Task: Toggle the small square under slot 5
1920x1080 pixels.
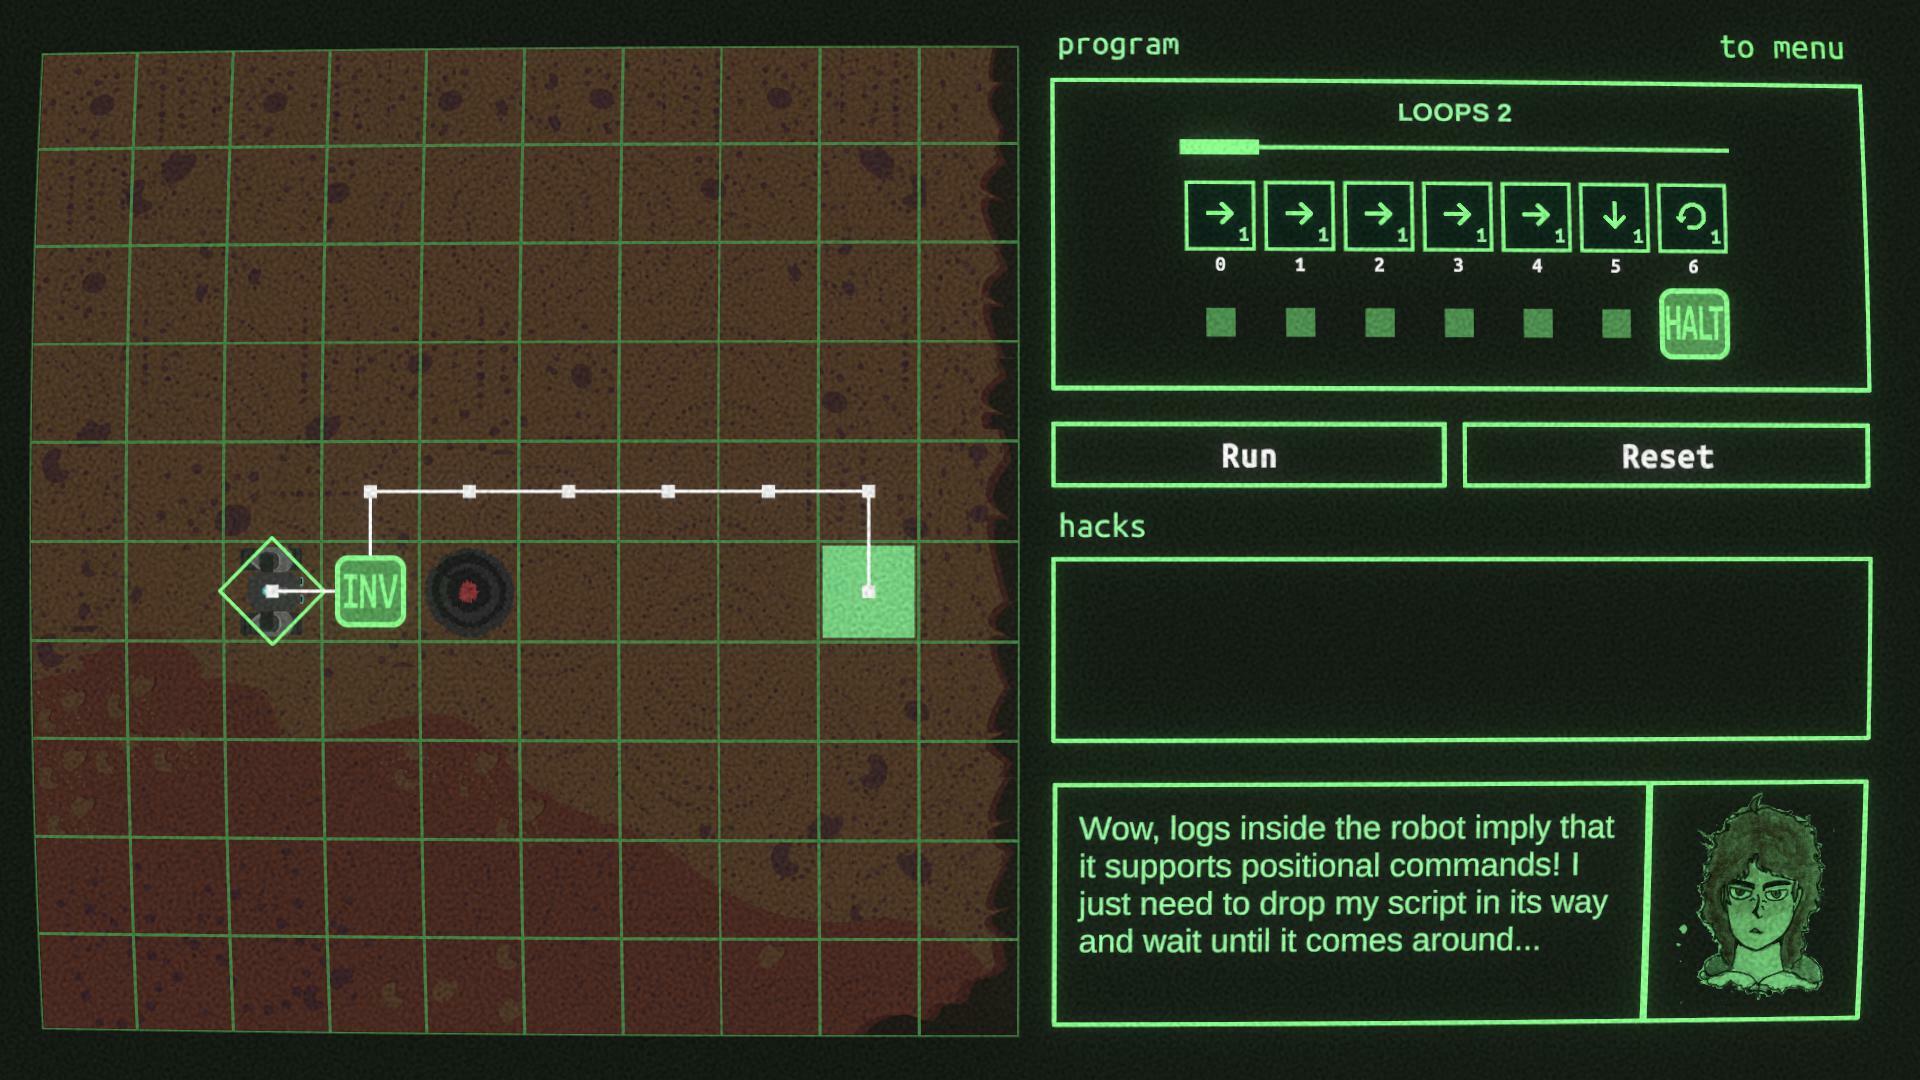Action: click(x=1616, y=323)
